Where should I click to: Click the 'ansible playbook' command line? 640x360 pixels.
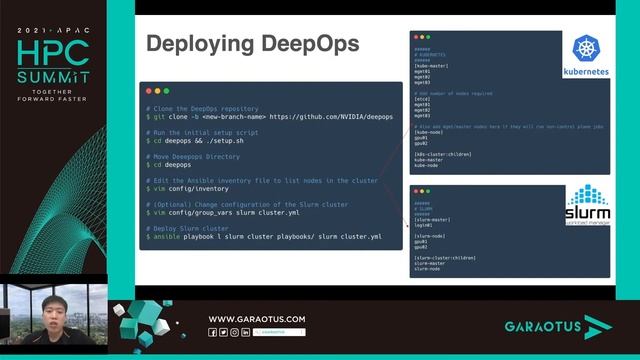(x=264, y=236)
